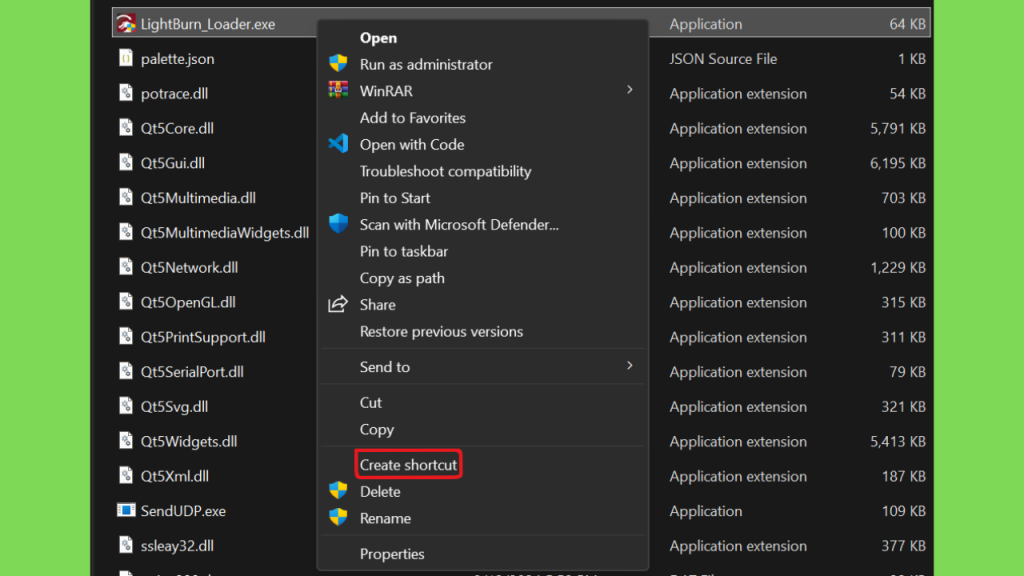Click the palette.json file icon
The height and width of the screenshot is (576, 1024).
click(x=126, y=58)
